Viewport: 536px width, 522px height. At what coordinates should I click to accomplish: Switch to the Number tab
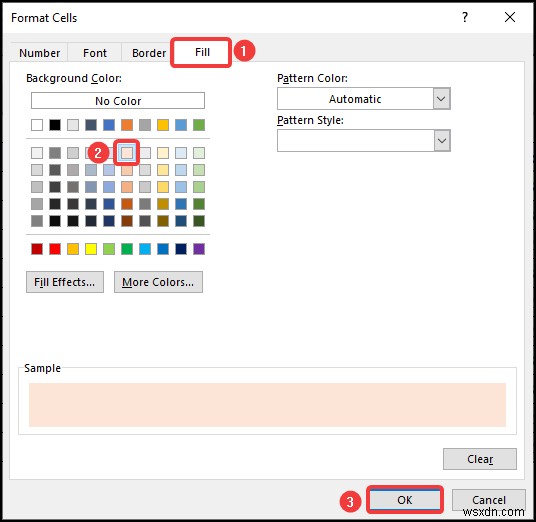pyautogui.click(x=39, y=53)
